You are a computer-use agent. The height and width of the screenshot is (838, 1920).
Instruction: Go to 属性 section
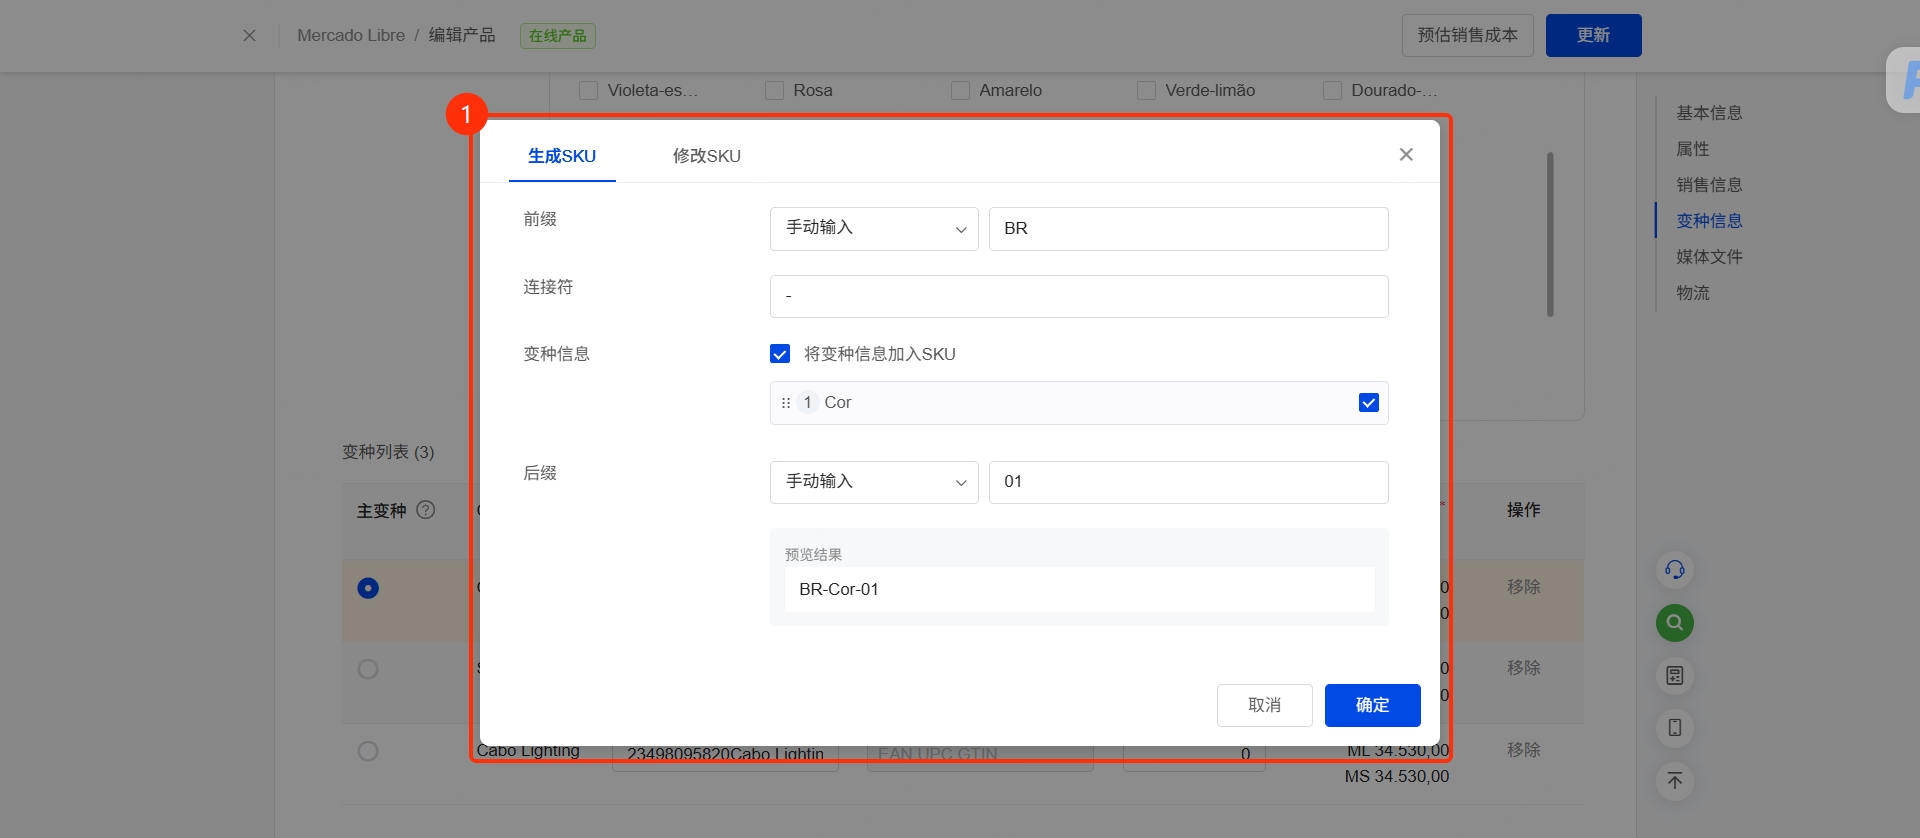point(1693,149)
